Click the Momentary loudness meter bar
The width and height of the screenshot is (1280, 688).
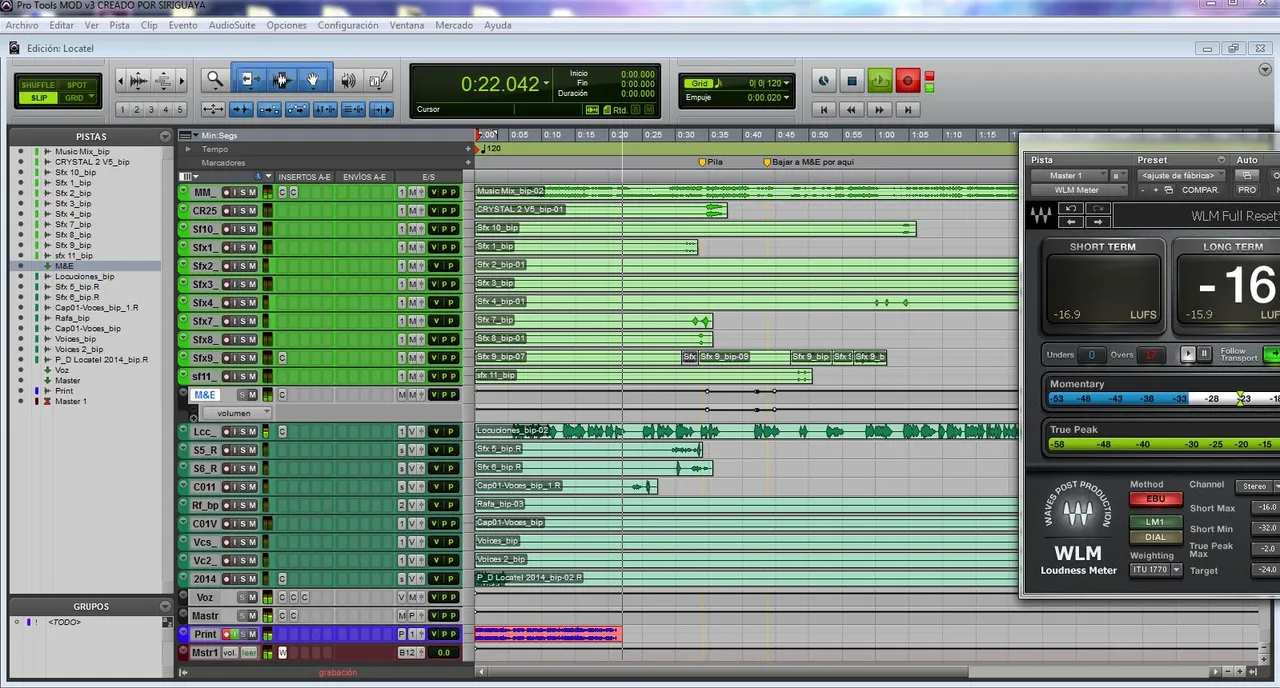click(1163, 399)
